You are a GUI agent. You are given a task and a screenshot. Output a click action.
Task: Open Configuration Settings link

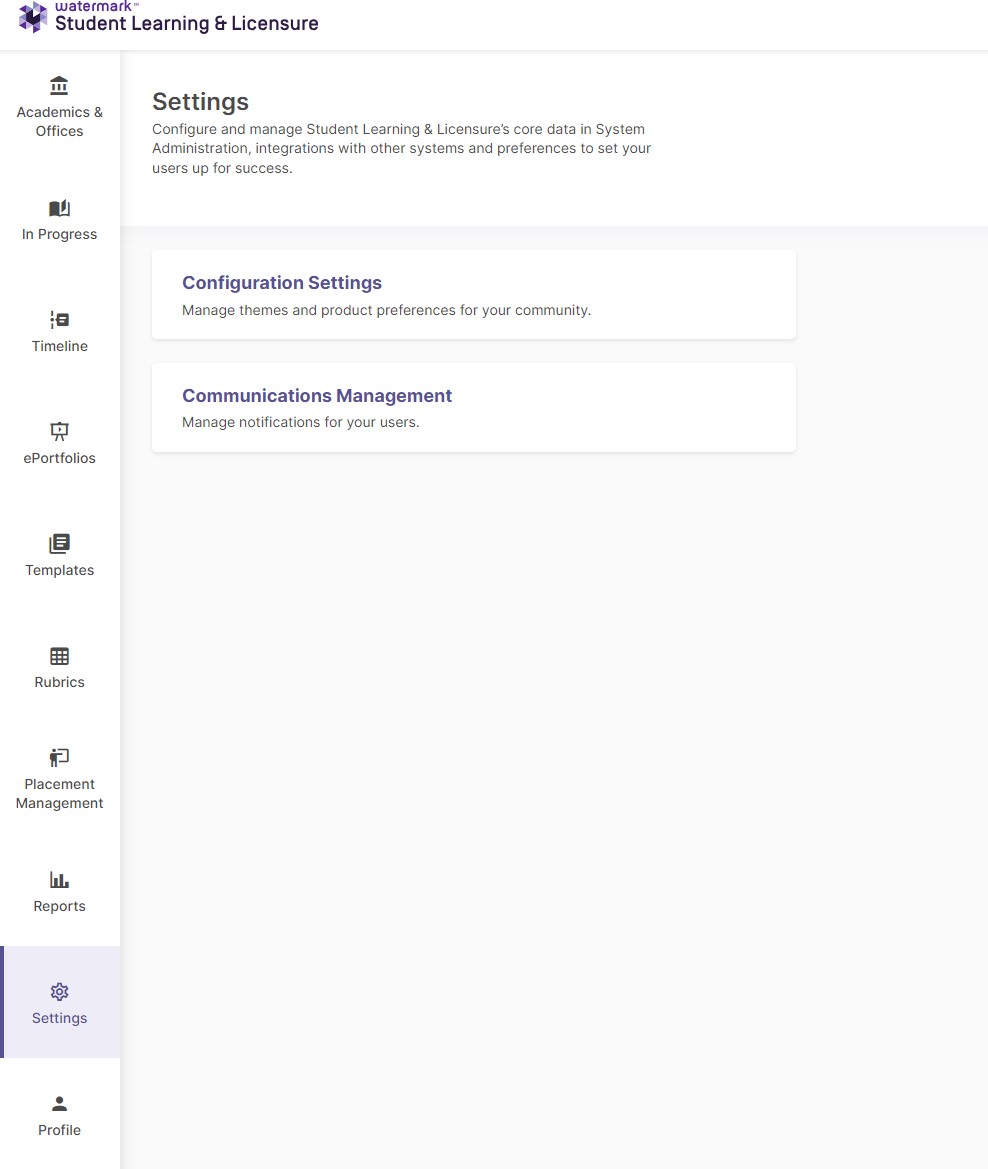[x=282, y=283]
